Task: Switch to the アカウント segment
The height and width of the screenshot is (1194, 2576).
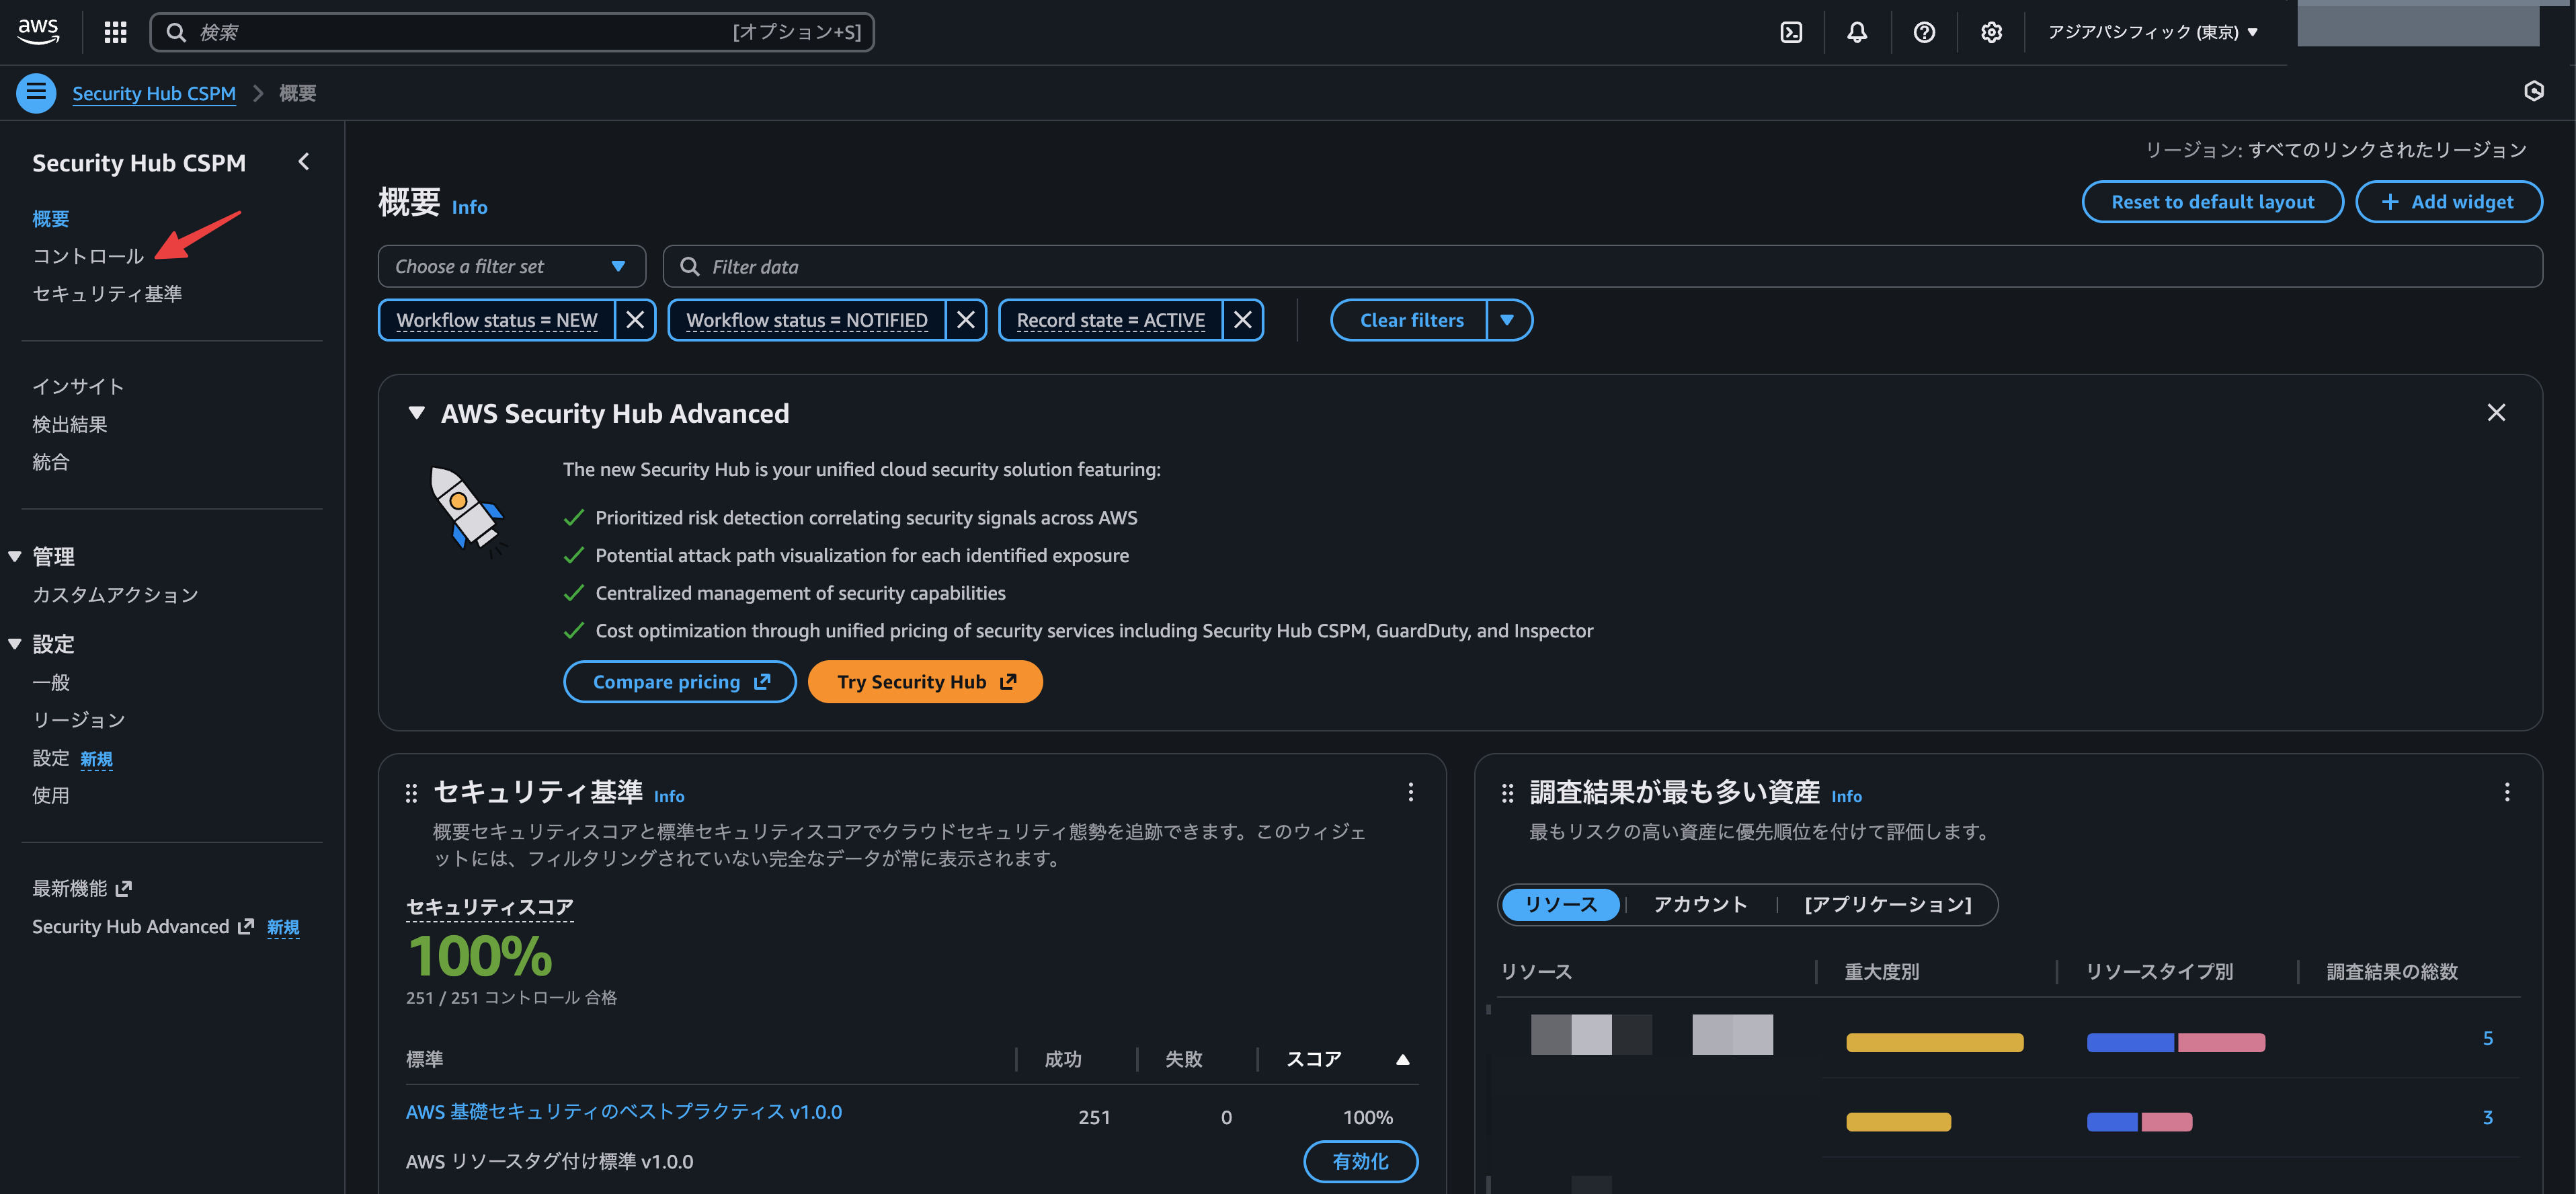Action: [1700, 904]
